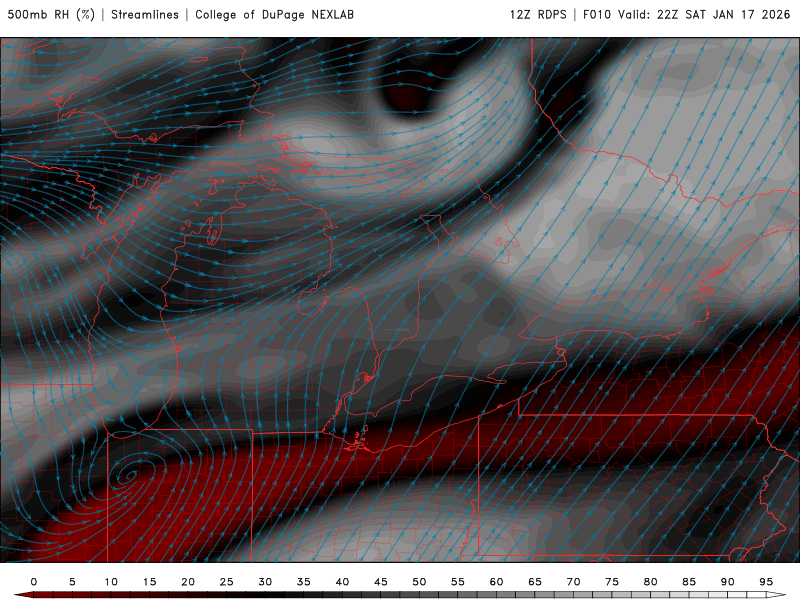Click the '35' value on the color scale
This screenshot has height=600, width=800.
(304, 582)
